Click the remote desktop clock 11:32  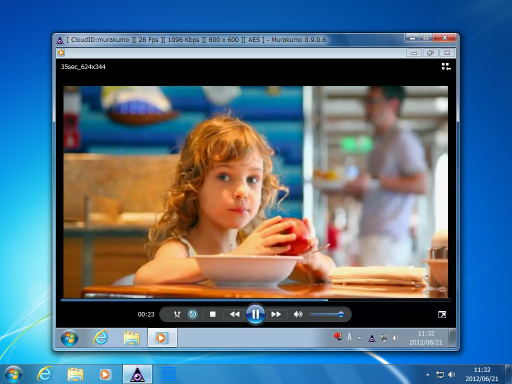click(x=426, y=334)
